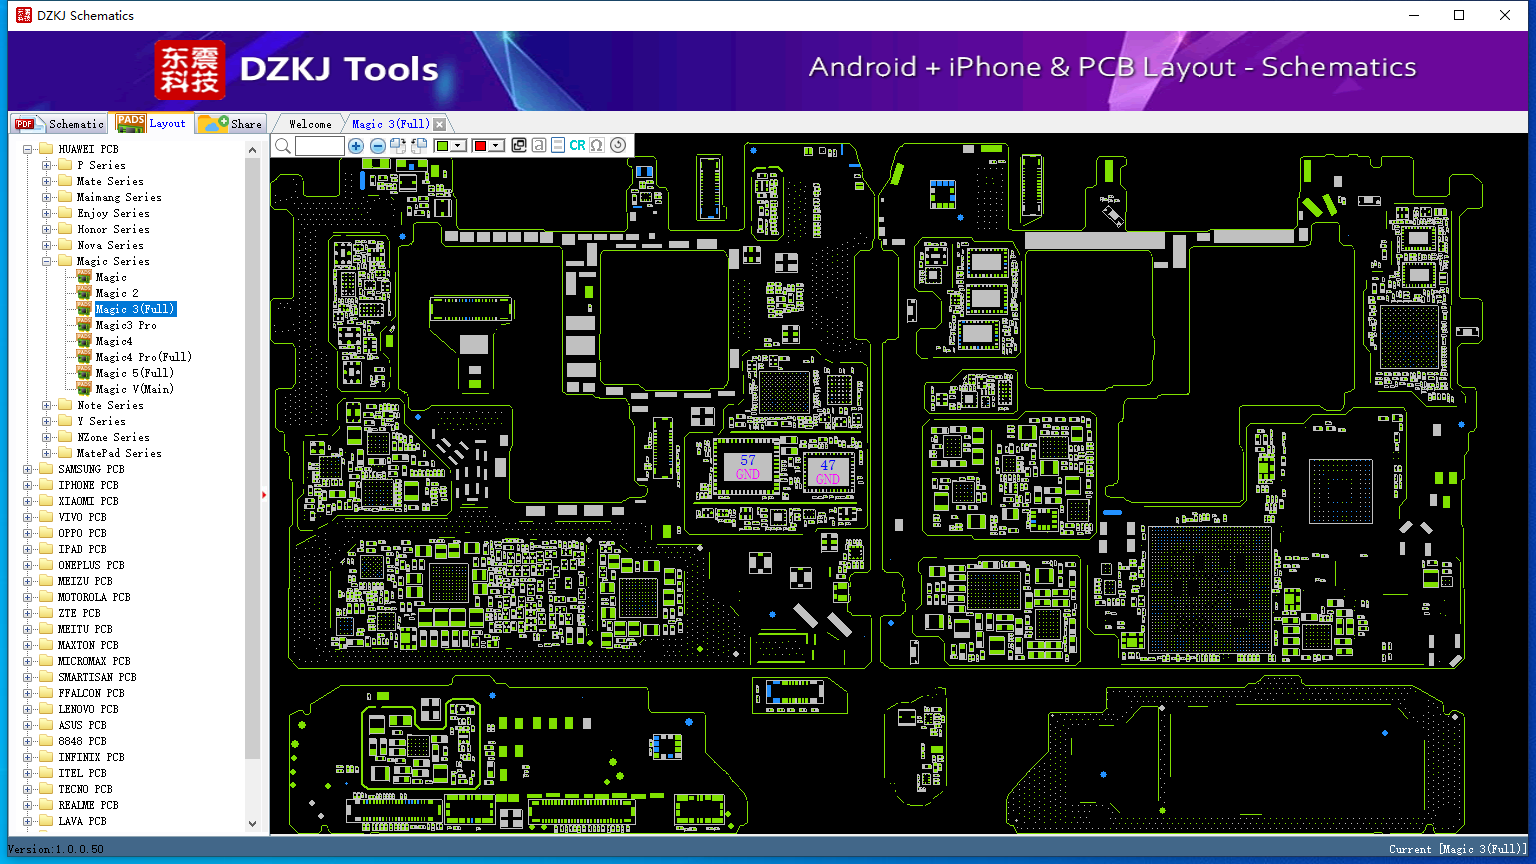Click the Omega resistance icon
Screen dimensions: 1536x864
[597, 146]
